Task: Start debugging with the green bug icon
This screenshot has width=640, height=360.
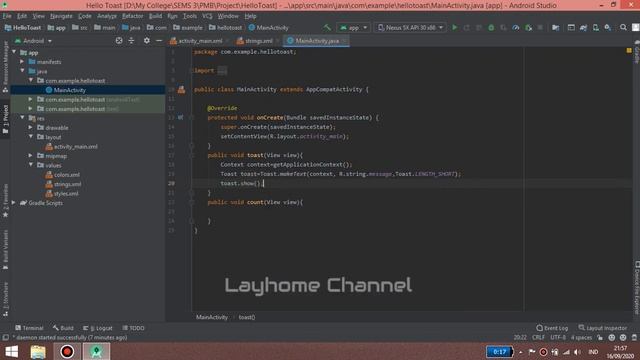Action: 491,28
